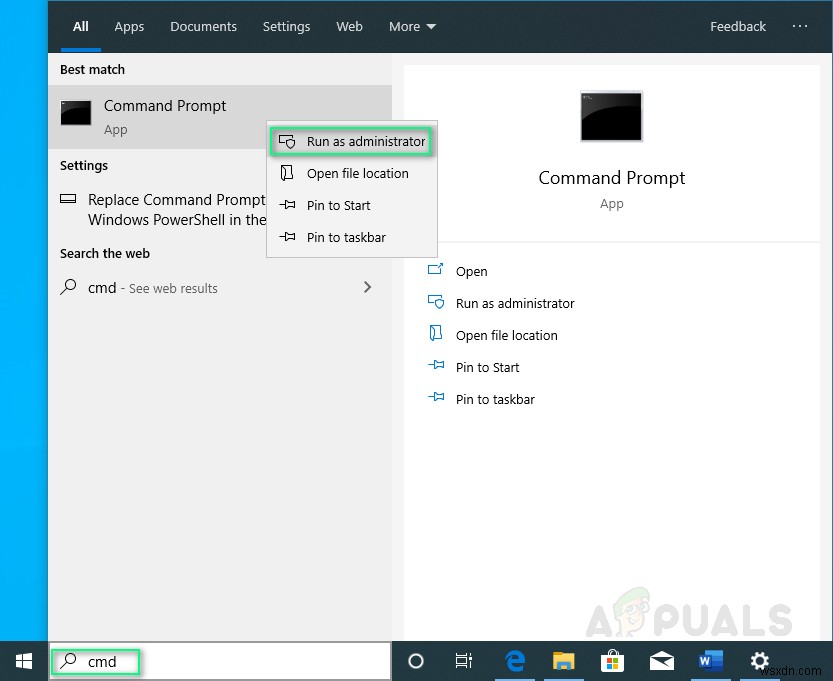The width and height of the screenshot is (833, 681).
Task: Click the Cortana circle icon
Action: tap(415, 661)
